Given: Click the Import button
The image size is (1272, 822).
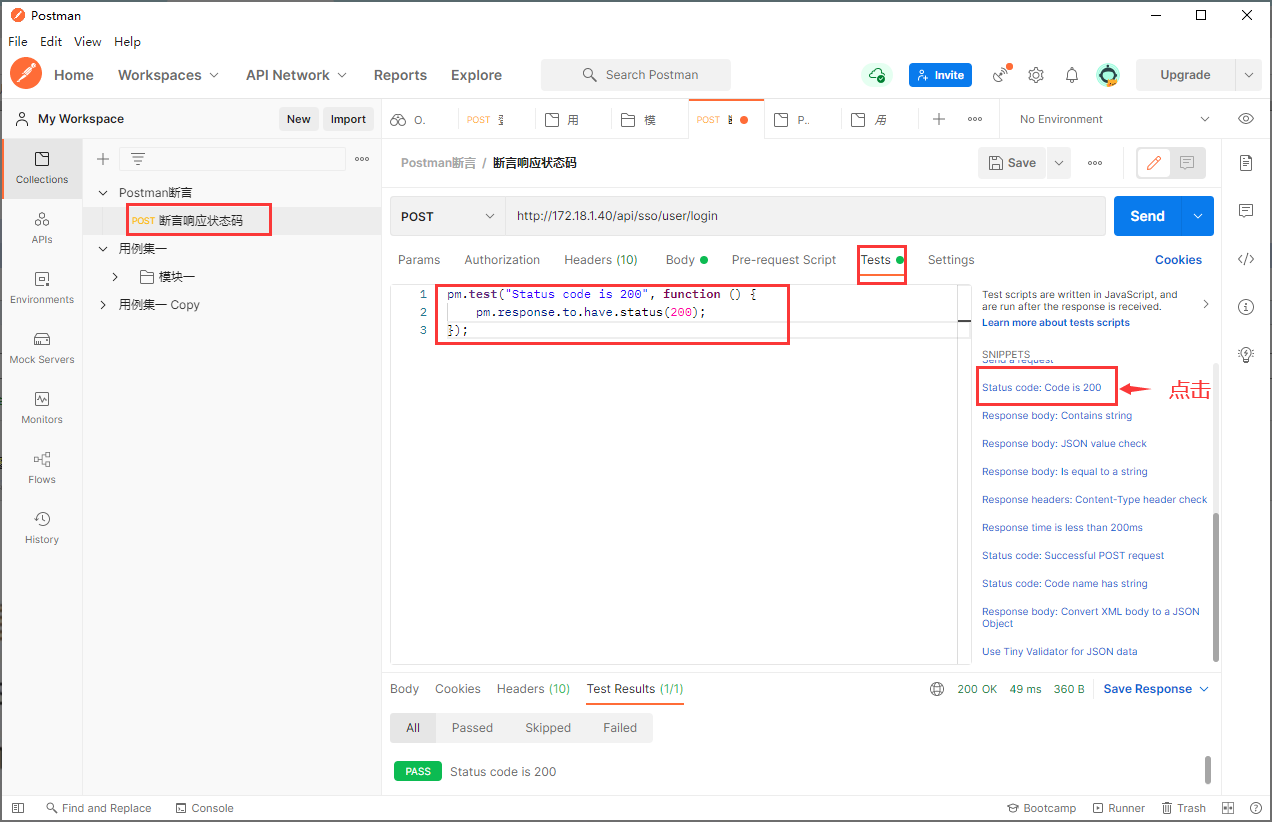Looking at the screenshot, I should coord(348,119).
